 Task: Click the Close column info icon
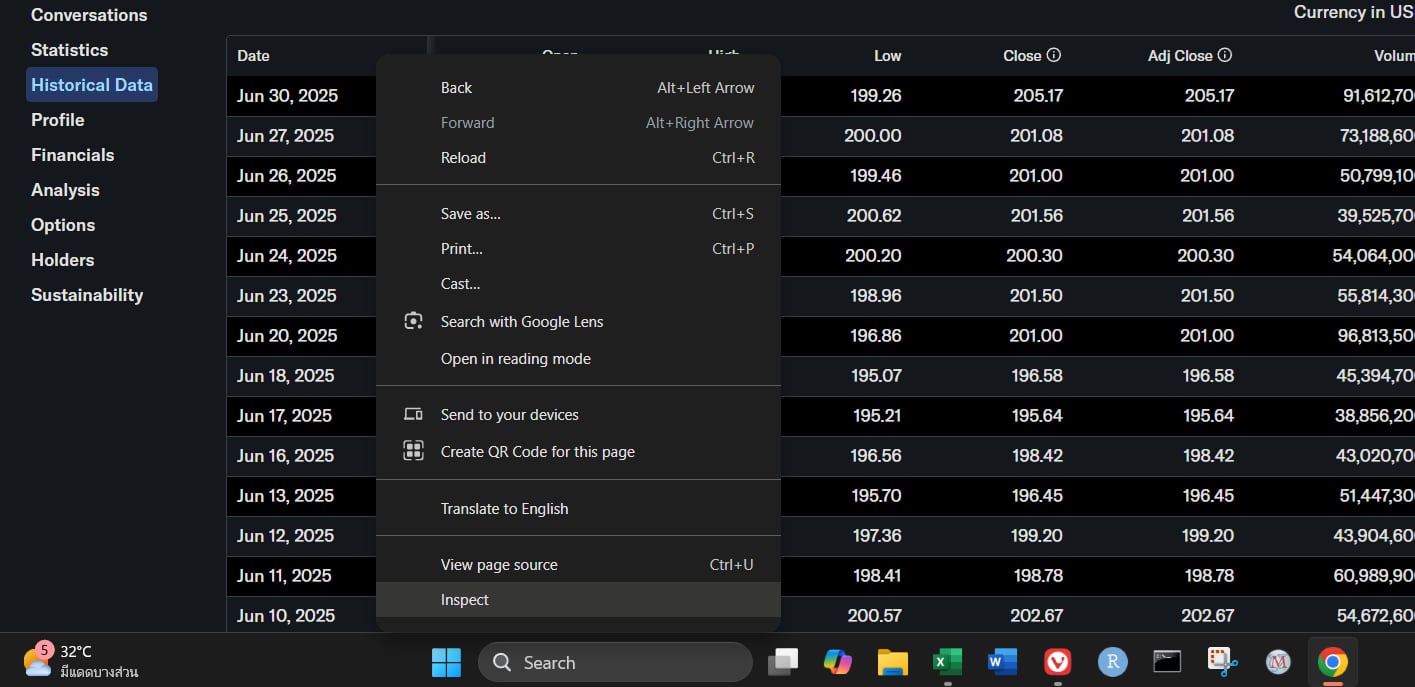coord(1054,56)
